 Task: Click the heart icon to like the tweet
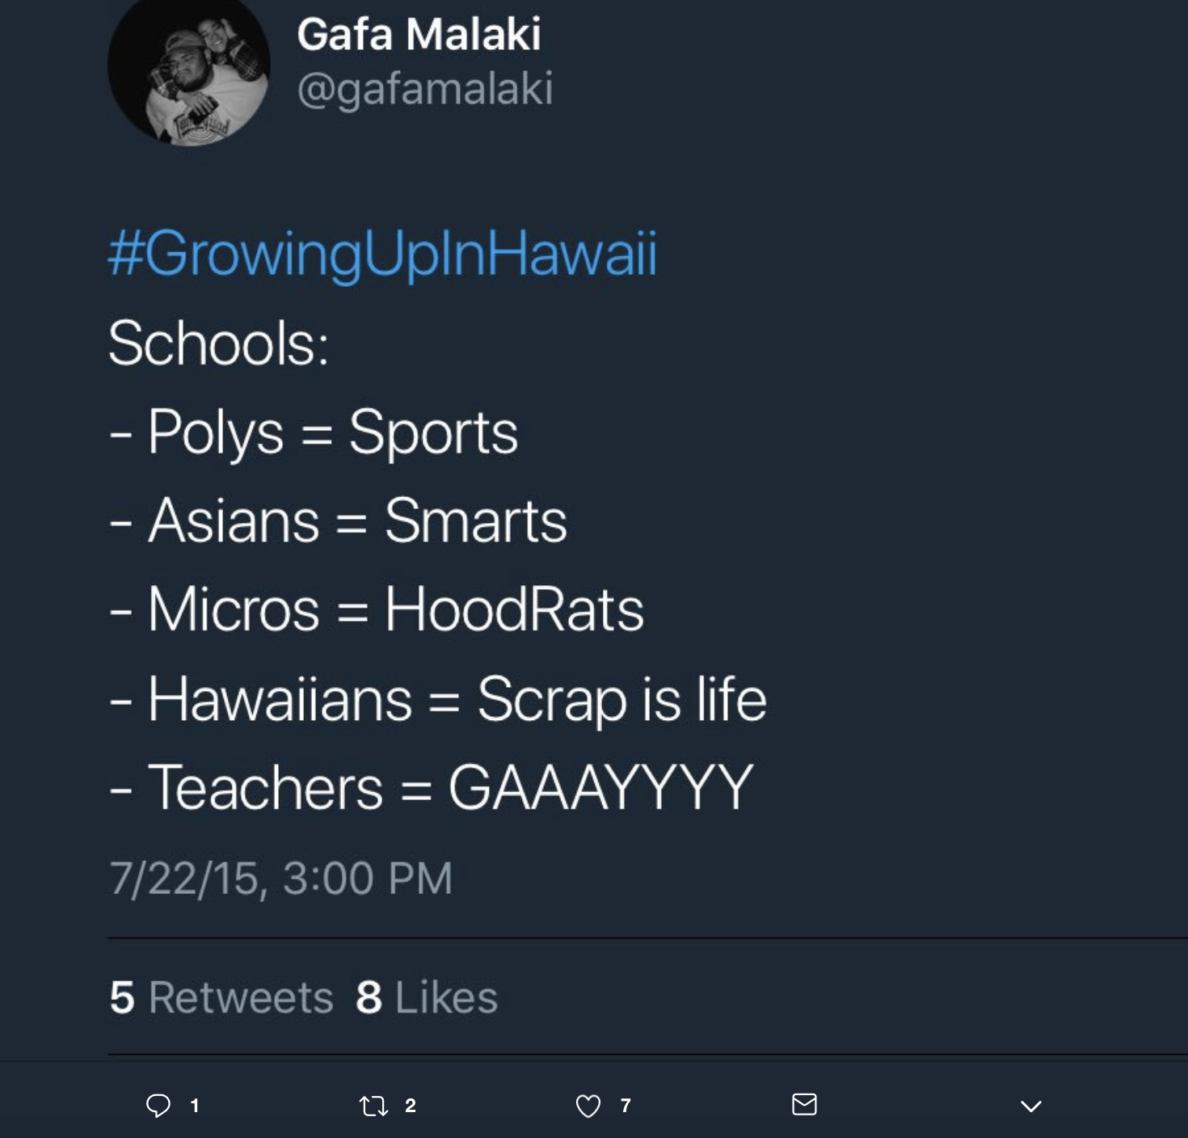588,1105
